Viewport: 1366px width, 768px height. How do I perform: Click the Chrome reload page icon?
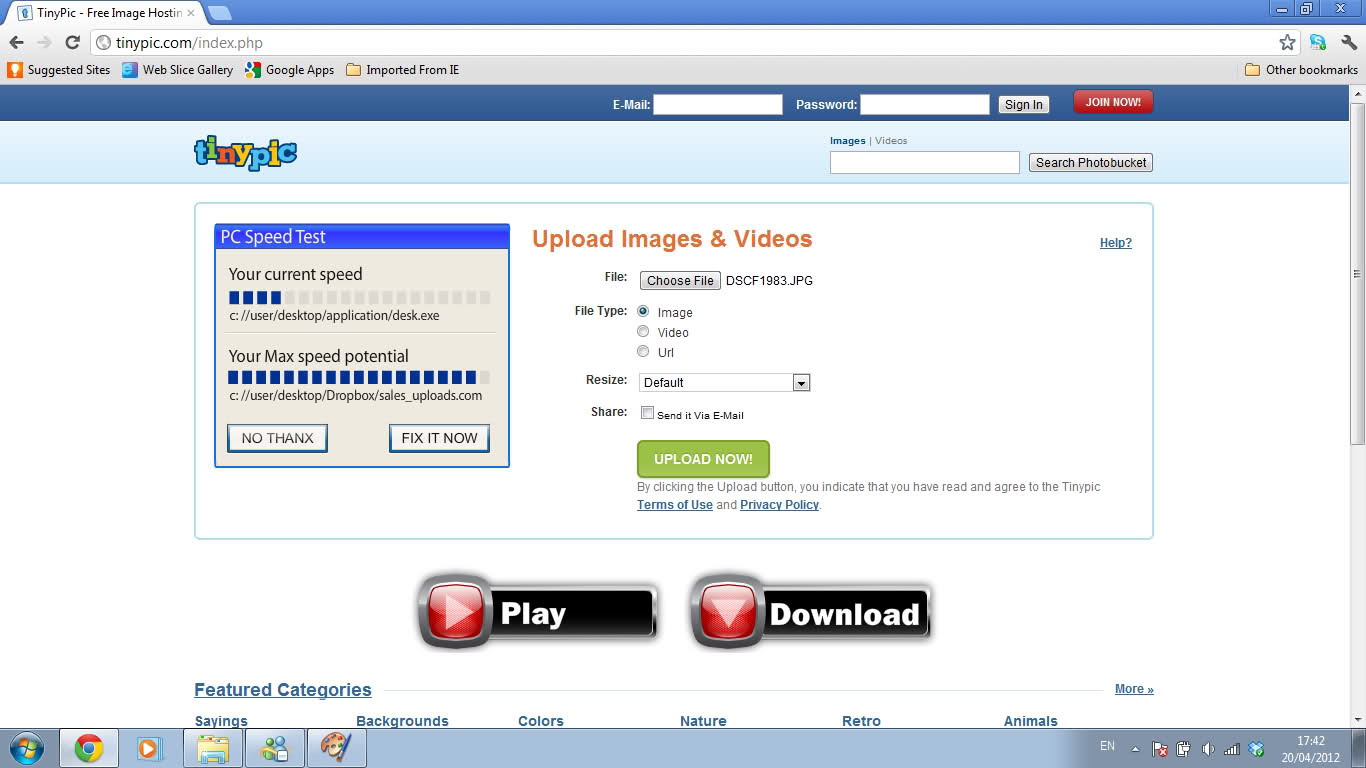(x=72, y=42)
